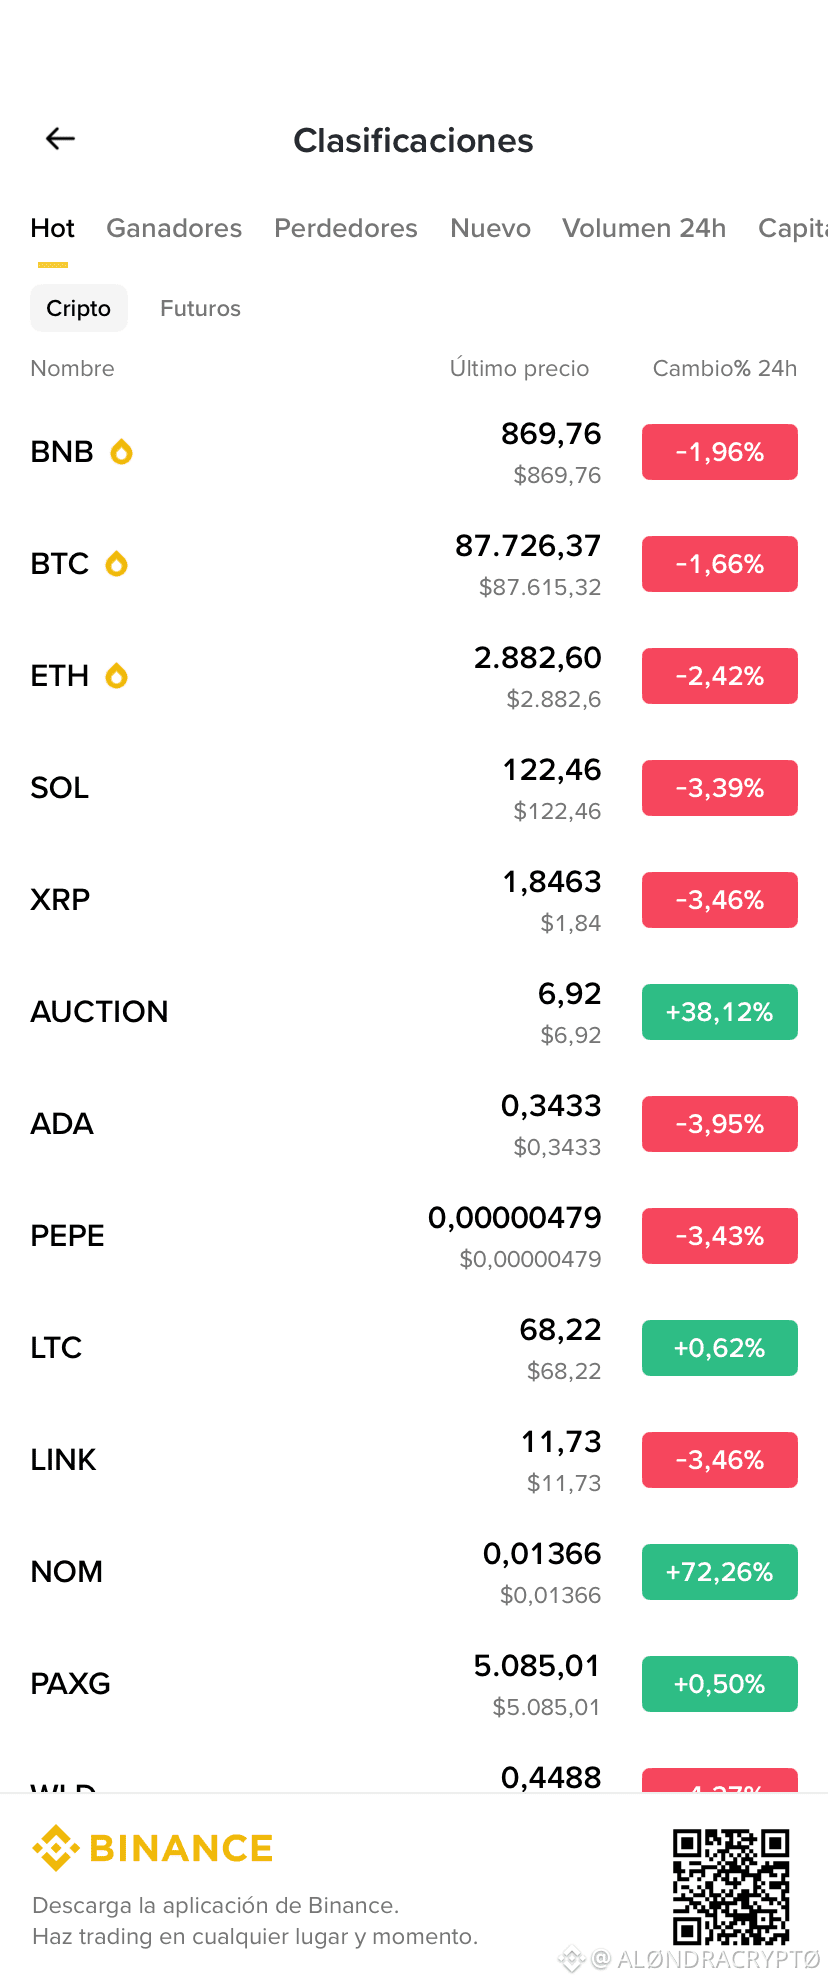
Task: Tap the hot flame icon next to BTC
Action: [117, 564]
